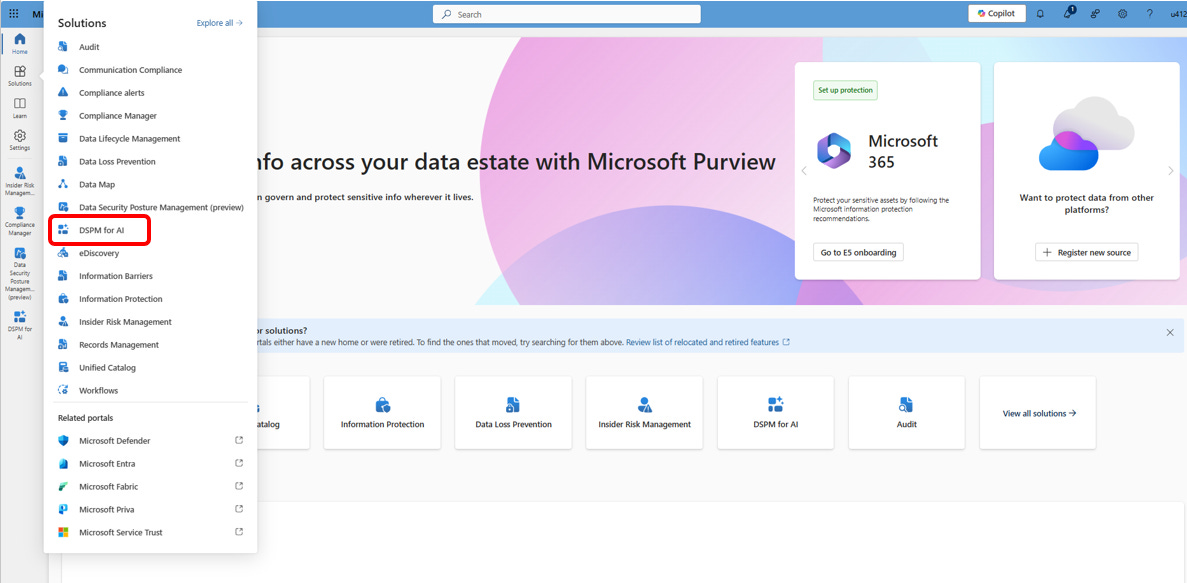Screen dimensions: 1187x583
Task: Open Audit solution card
Action: (907, 413)
